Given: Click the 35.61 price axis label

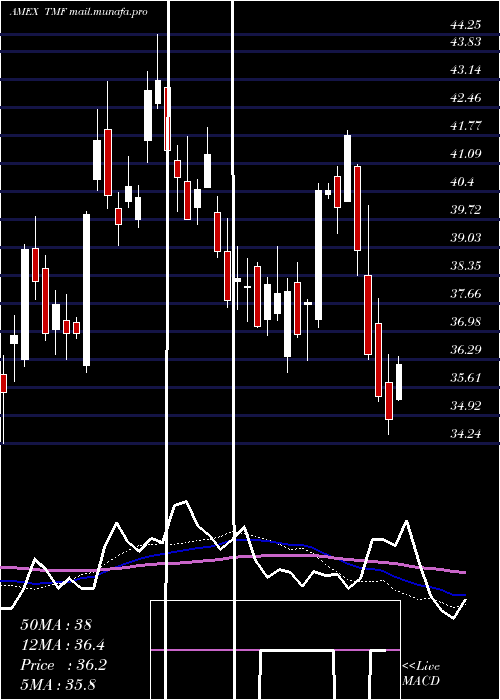Looking at the screenshot, I should 466,378.
